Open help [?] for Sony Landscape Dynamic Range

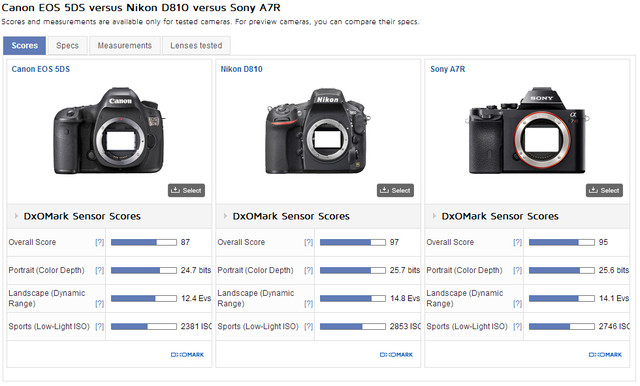click(x=518, y=304)
